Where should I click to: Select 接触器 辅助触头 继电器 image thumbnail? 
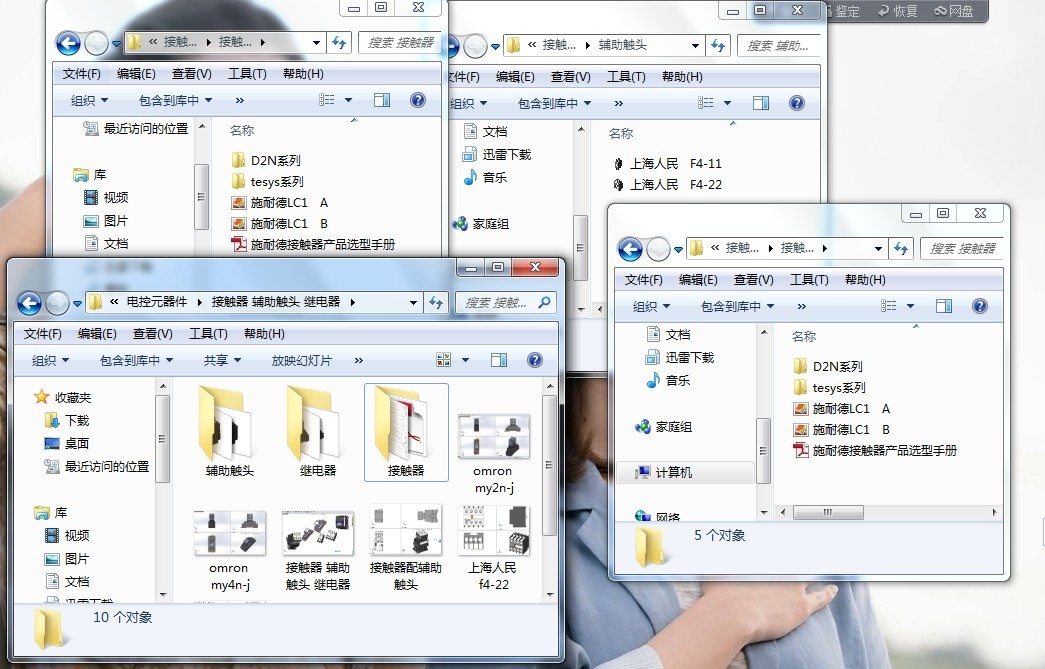[x=317, y=550]
